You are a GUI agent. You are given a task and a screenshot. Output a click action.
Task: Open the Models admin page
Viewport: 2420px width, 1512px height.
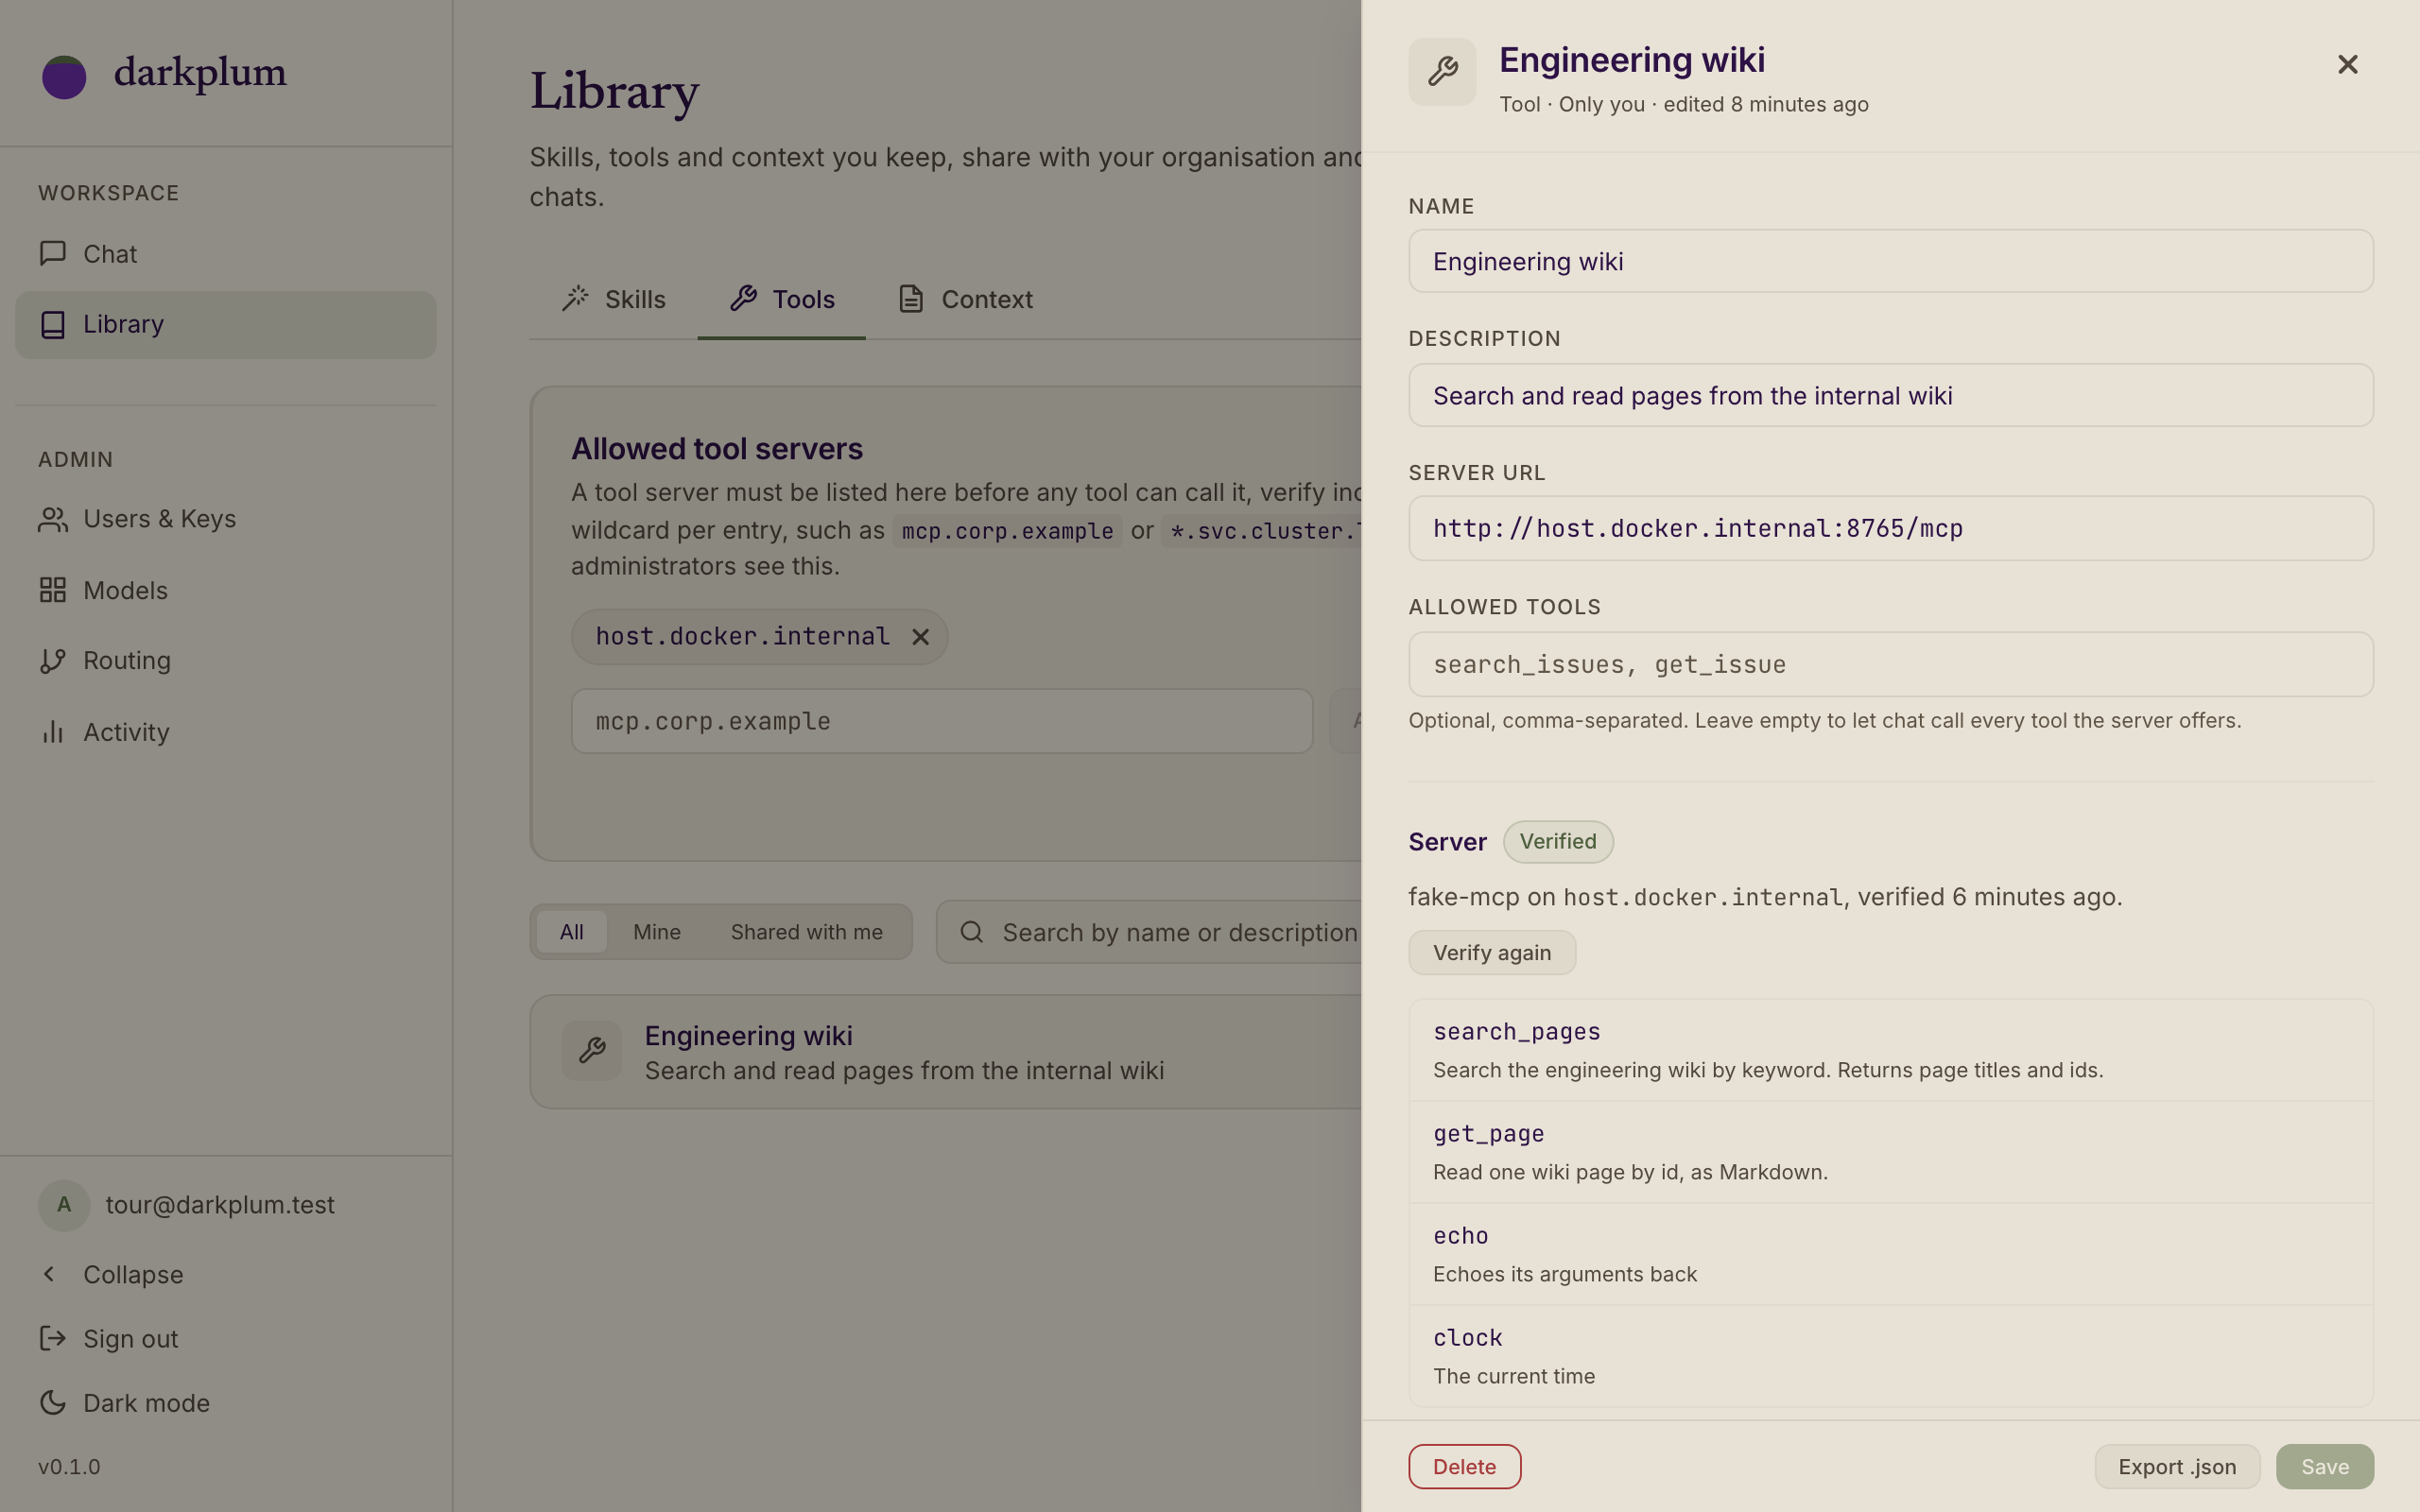226,590
